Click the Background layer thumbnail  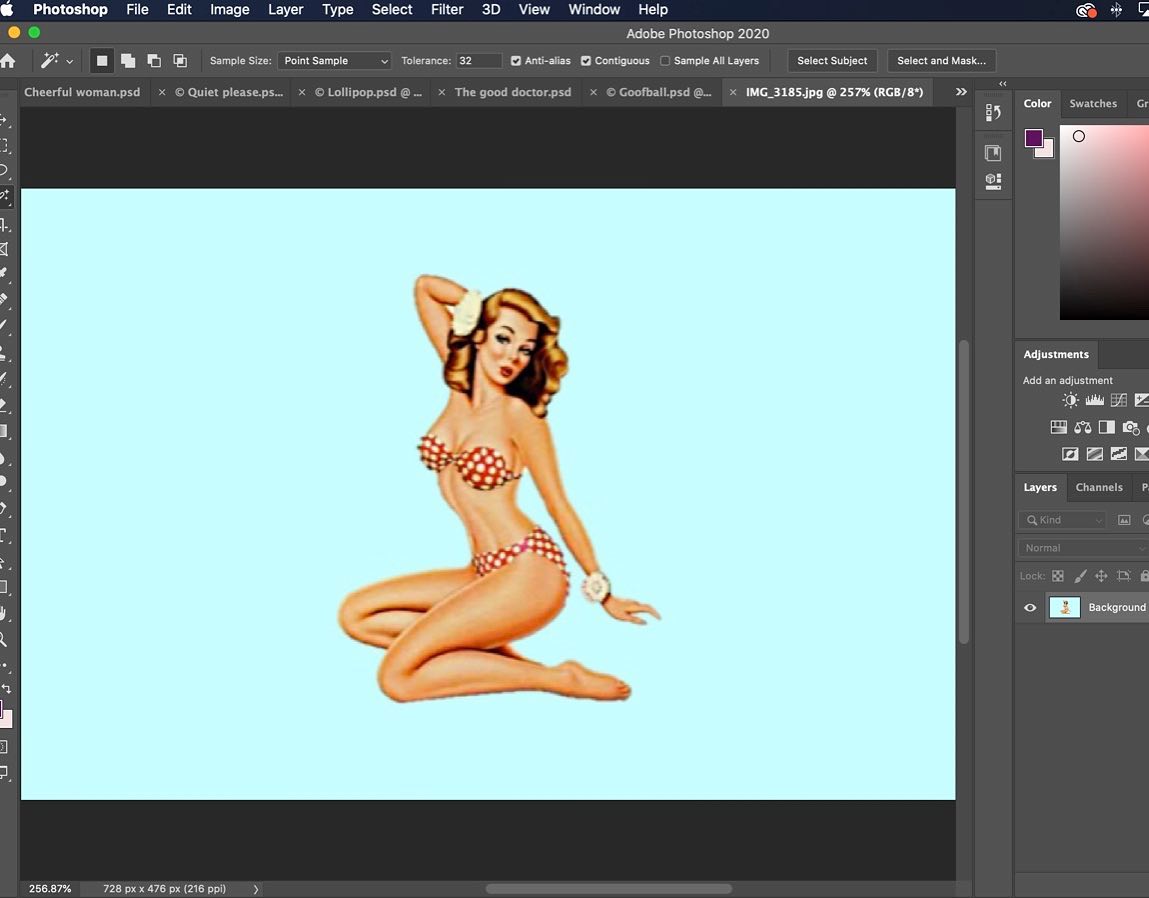pos(1064,608)
